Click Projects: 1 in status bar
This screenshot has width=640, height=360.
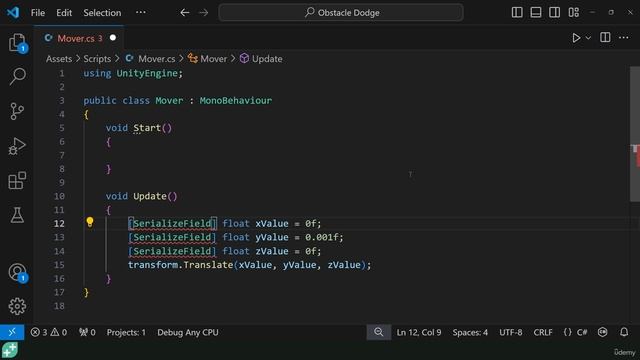point(126,332)
